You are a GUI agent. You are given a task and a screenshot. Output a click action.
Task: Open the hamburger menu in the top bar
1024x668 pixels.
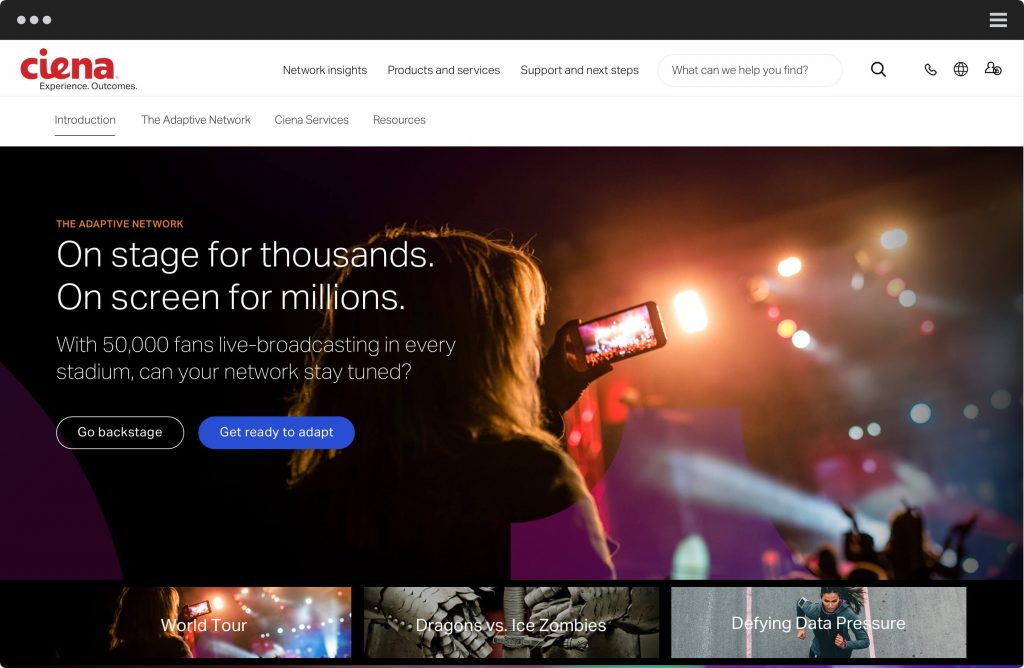998,20
